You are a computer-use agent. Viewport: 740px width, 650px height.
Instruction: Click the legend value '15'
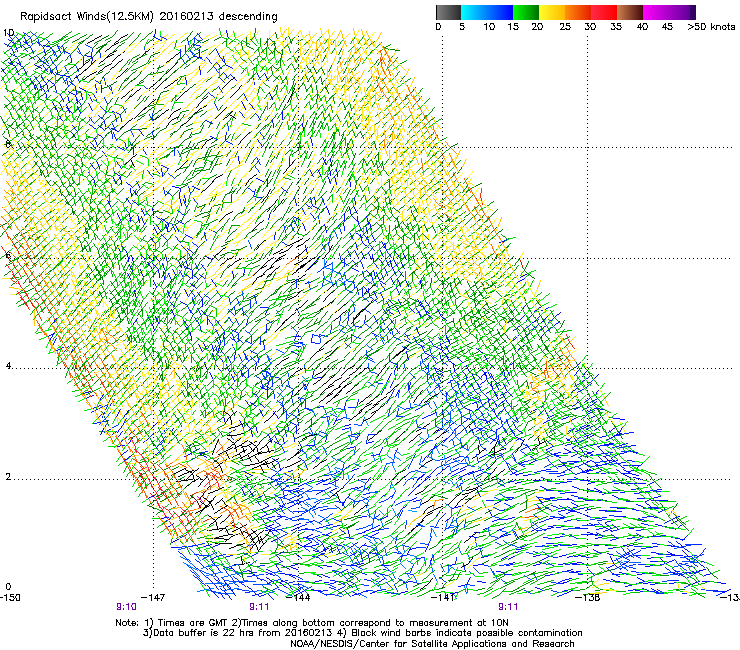513,27
